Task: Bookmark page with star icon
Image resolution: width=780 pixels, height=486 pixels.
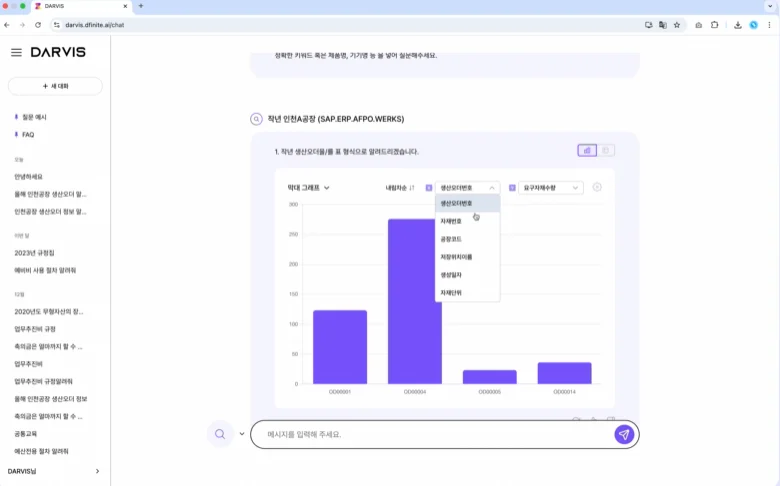Action: (x=677, y=24)
